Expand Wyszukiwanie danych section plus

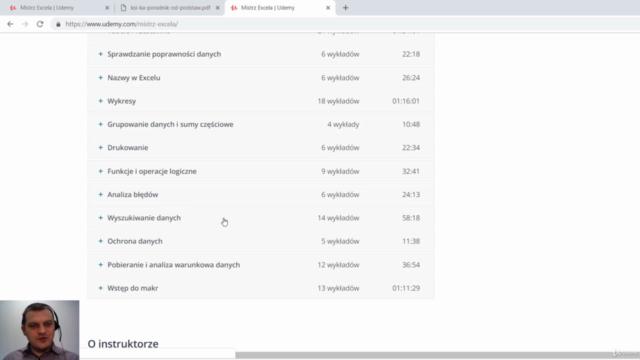point(100,218)
